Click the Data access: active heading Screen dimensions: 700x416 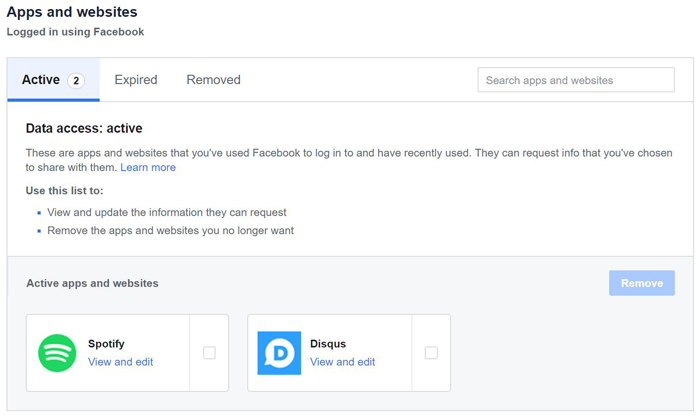(x=84, y=128)
